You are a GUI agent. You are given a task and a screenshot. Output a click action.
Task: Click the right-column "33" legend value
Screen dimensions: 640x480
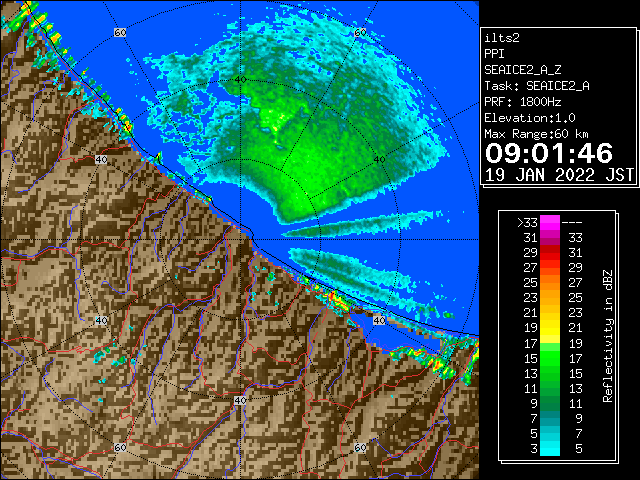click(x=576, y=238)
